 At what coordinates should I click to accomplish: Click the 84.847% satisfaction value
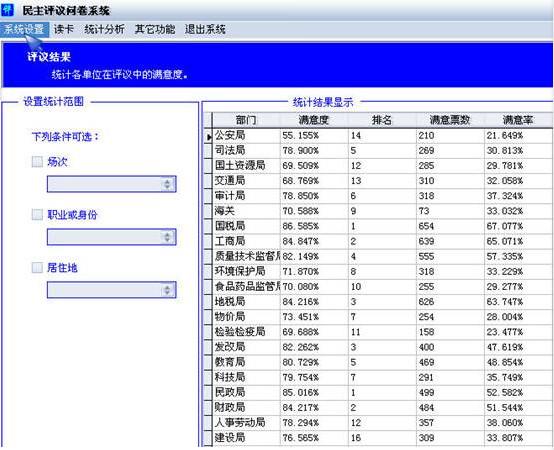click(300, 242)
